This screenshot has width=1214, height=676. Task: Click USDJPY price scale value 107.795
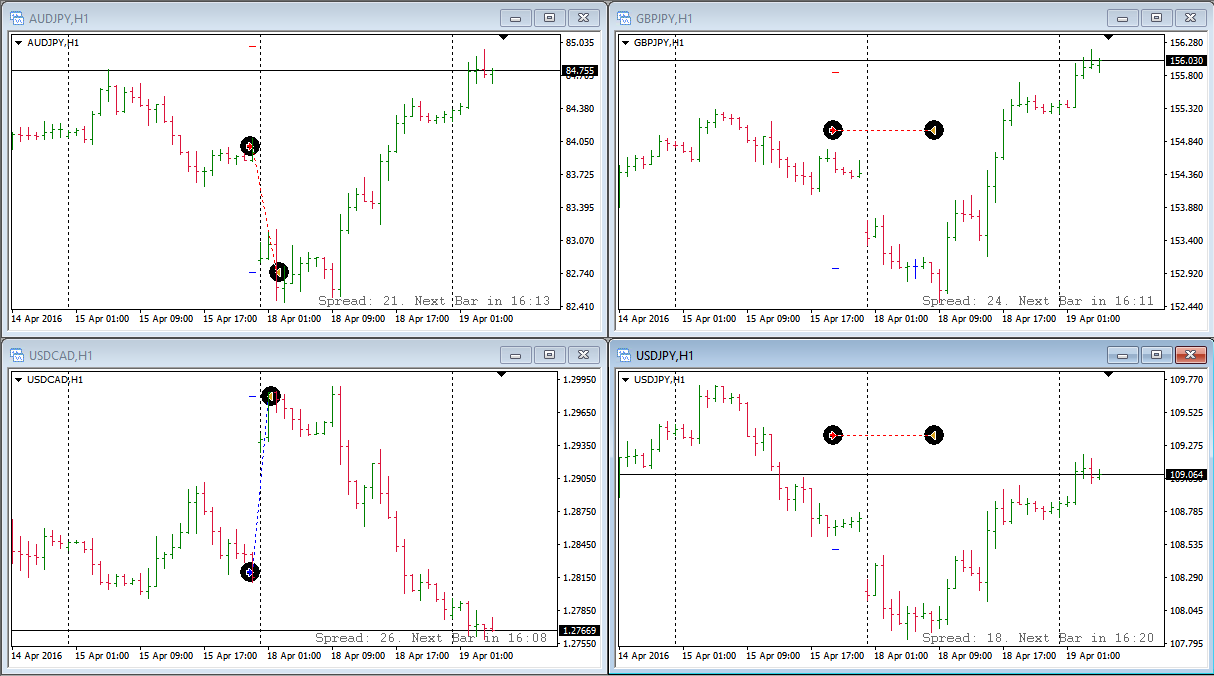(x=1186, y=644)
